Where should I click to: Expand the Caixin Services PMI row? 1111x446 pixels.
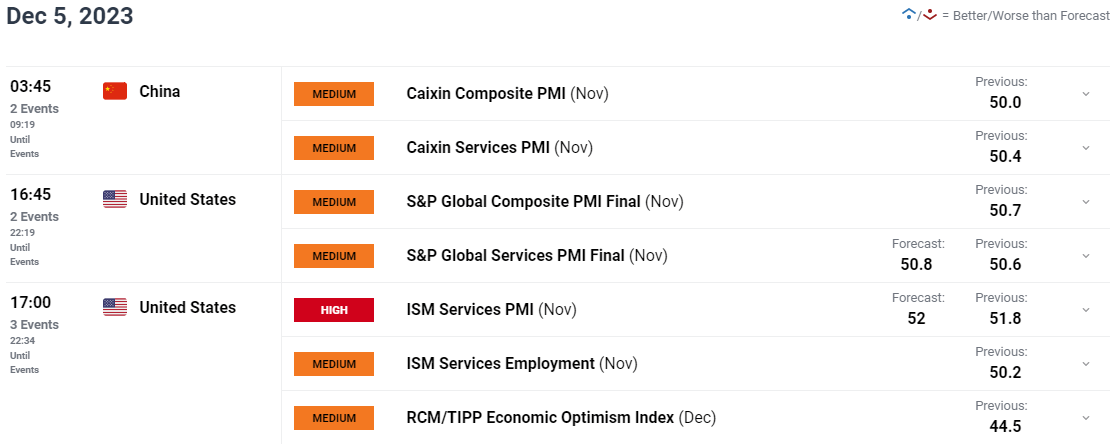pyautogui.click(x=1085, y=147)
